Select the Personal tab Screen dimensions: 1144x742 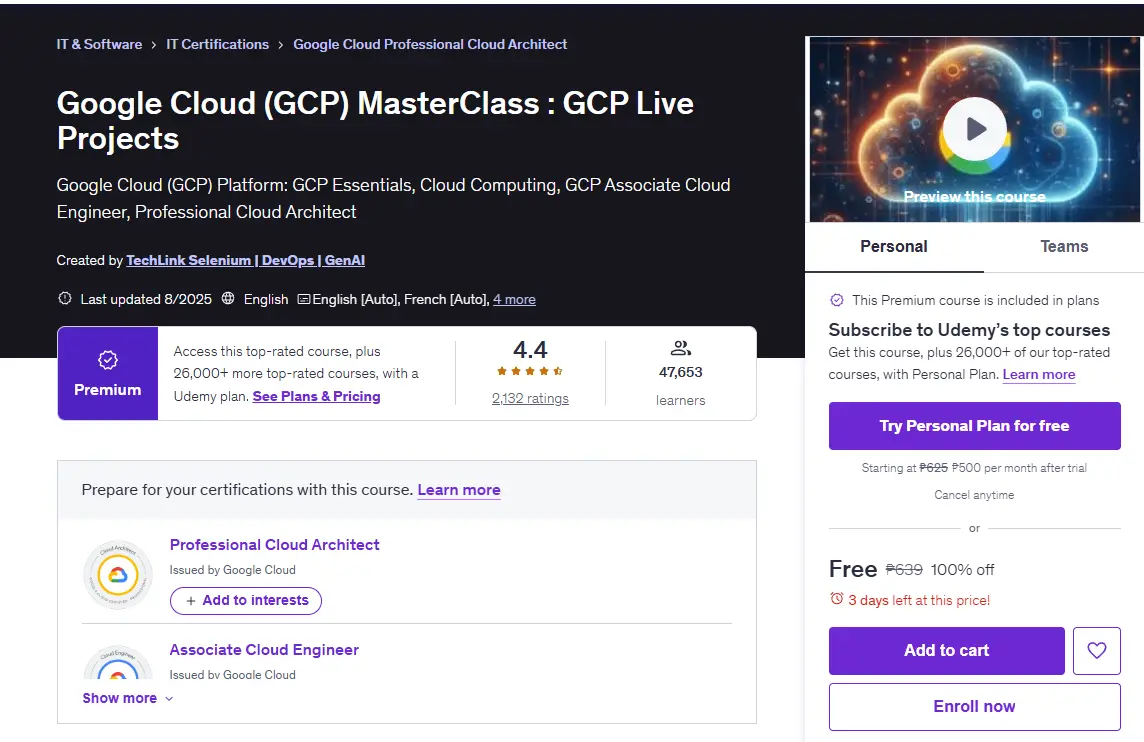pyautogui.click(x=894, y=247)
